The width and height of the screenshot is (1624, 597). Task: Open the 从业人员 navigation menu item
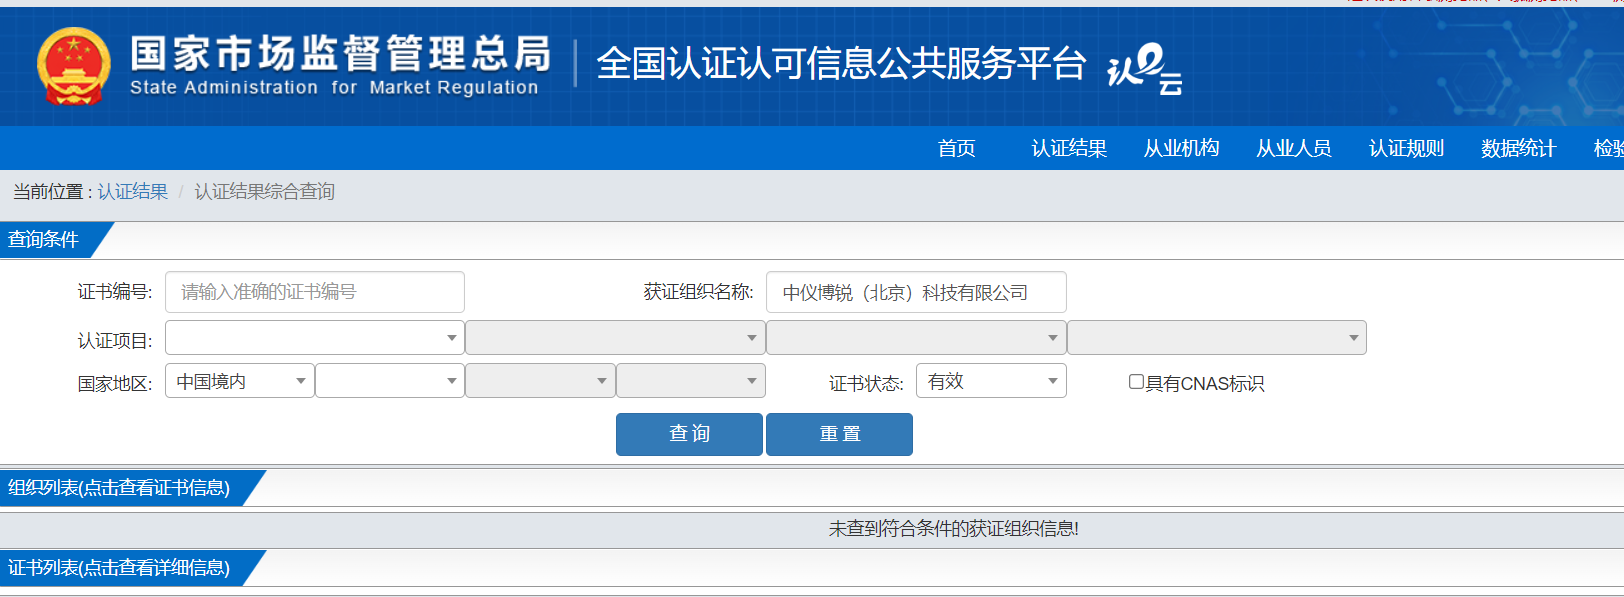click(x=1294, y=148)
